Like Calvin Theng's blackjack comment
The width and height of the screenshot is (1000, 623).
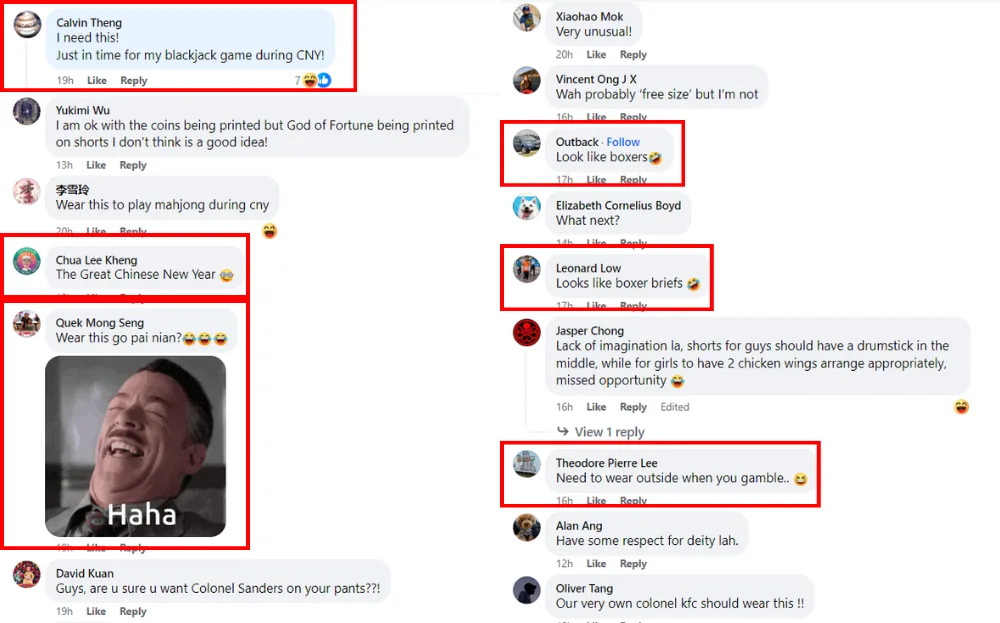click(x=97, y=80)
